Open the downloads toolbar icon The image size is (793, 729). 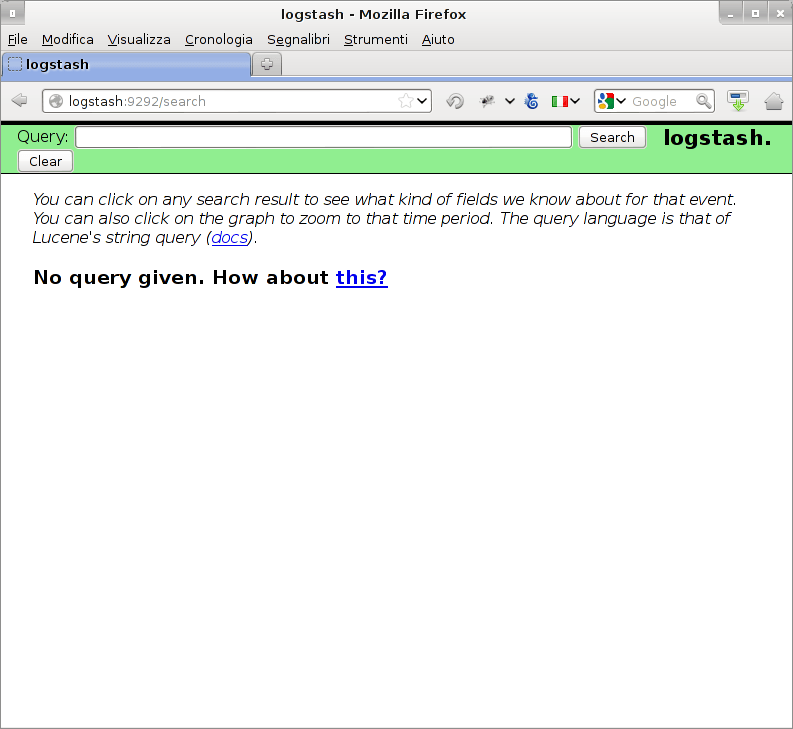point(738,101)
